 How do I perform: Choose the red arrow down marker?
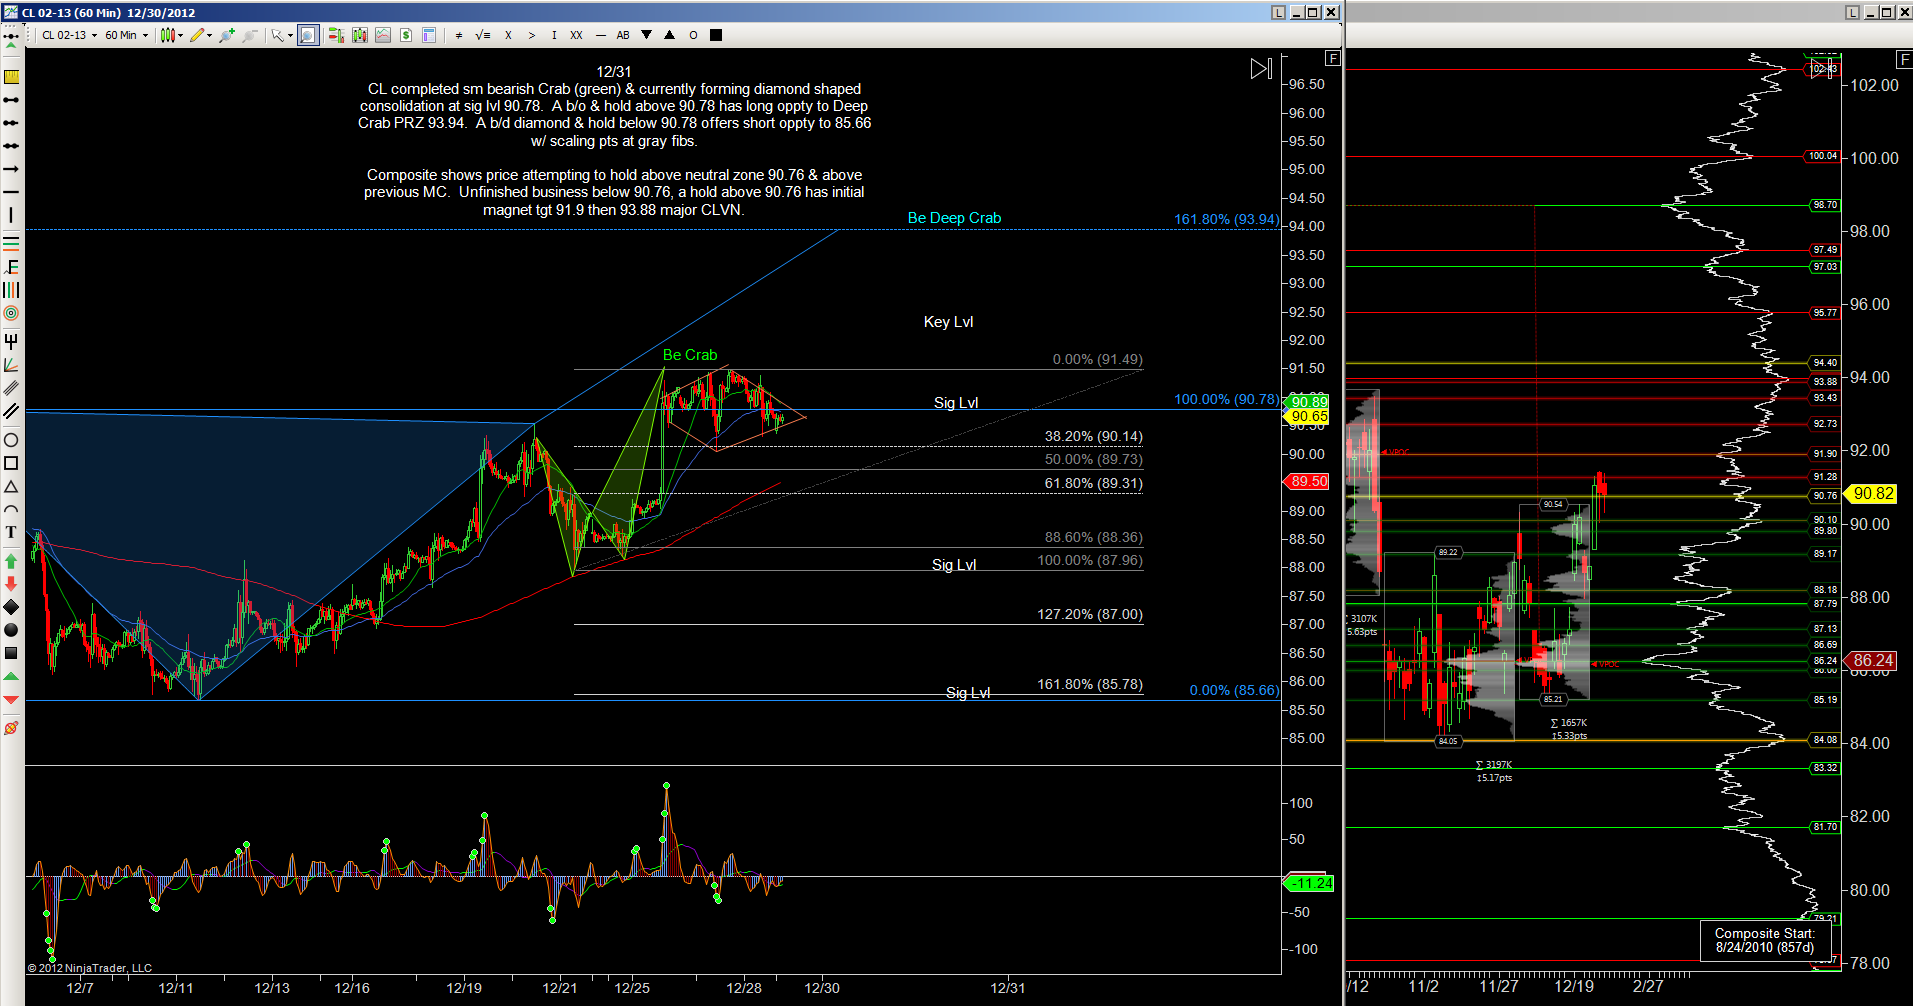(x=11, y=583)
